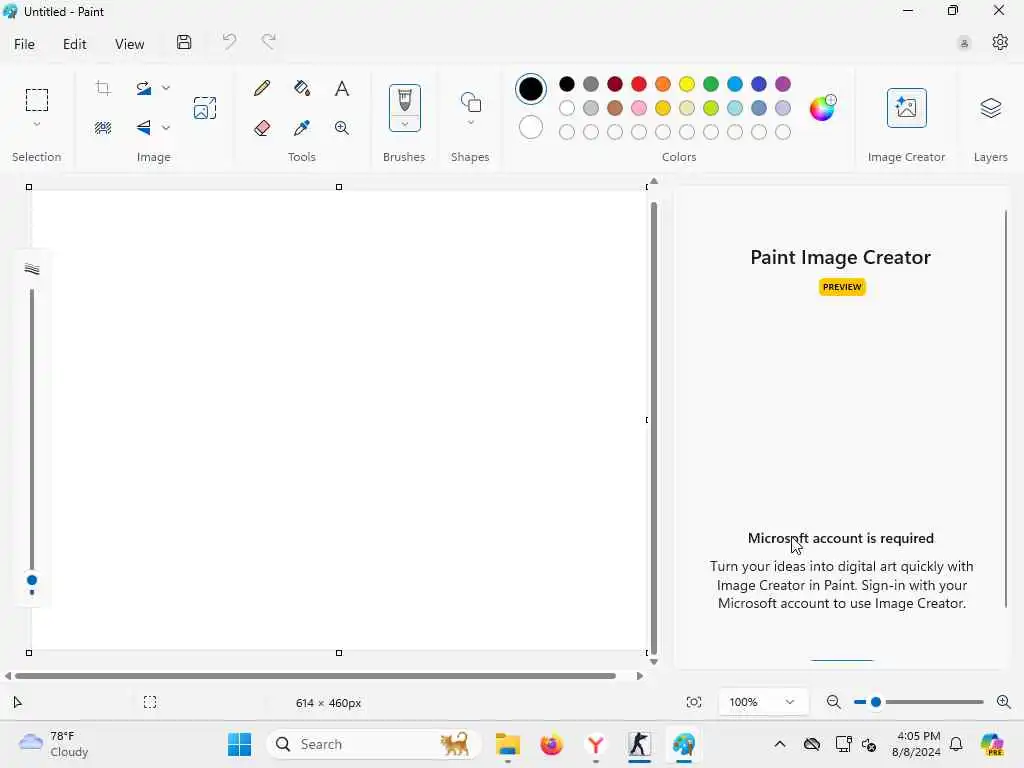Pick the yellow color swatch

point(686,84)
